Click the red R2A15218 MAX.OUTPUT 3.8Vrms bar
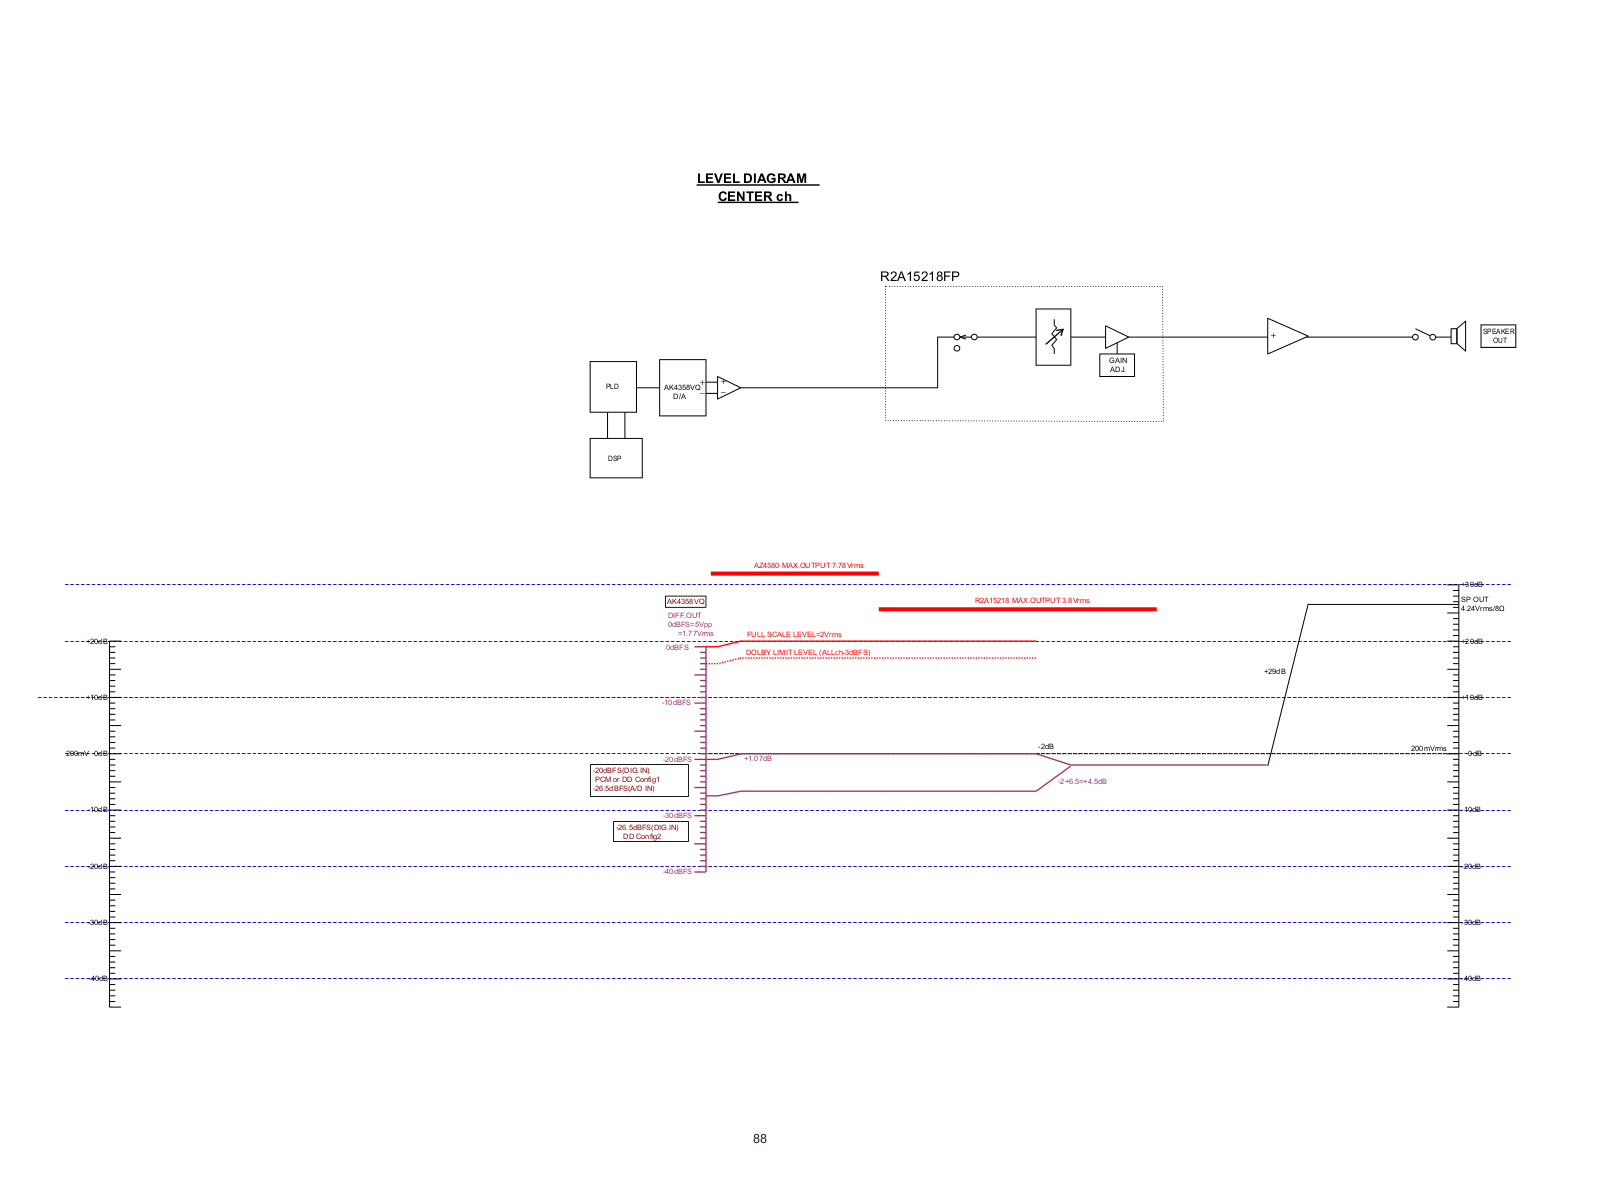 (1017, 608)
